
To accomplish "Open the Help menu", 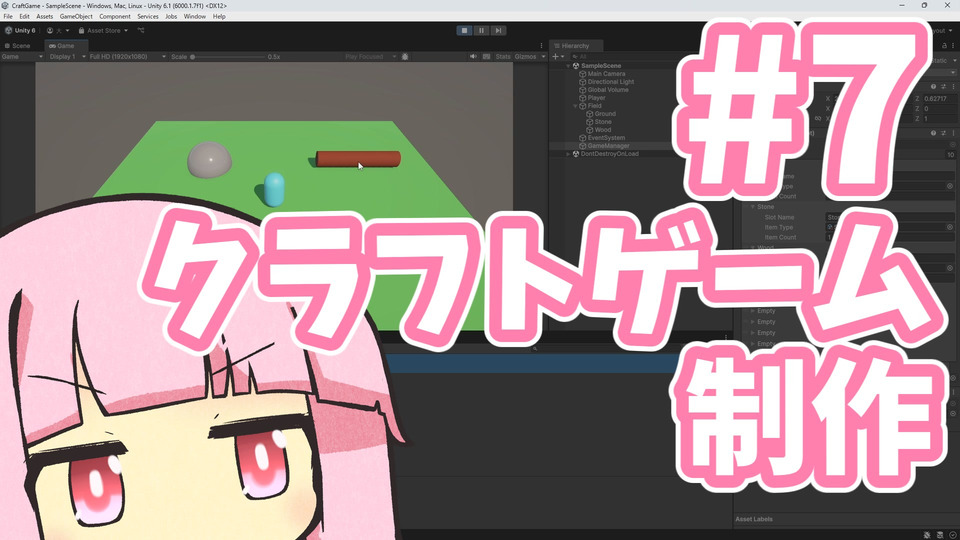I will (x=219, y=17).
